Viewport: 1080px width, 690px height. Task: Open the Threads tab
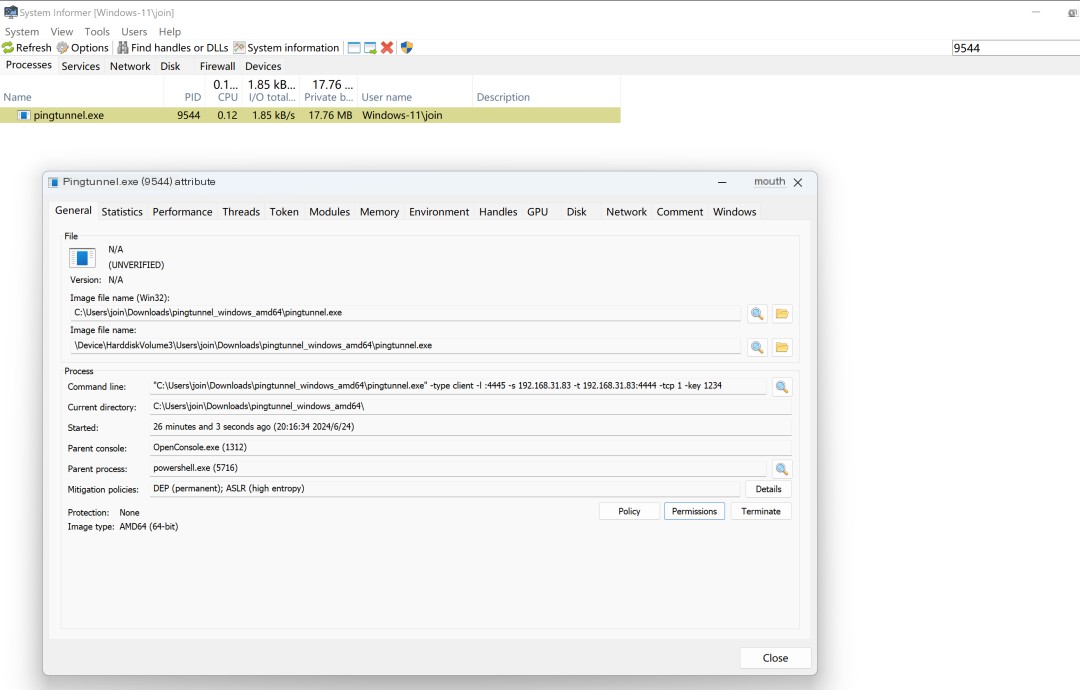click(x=241, y=212)
